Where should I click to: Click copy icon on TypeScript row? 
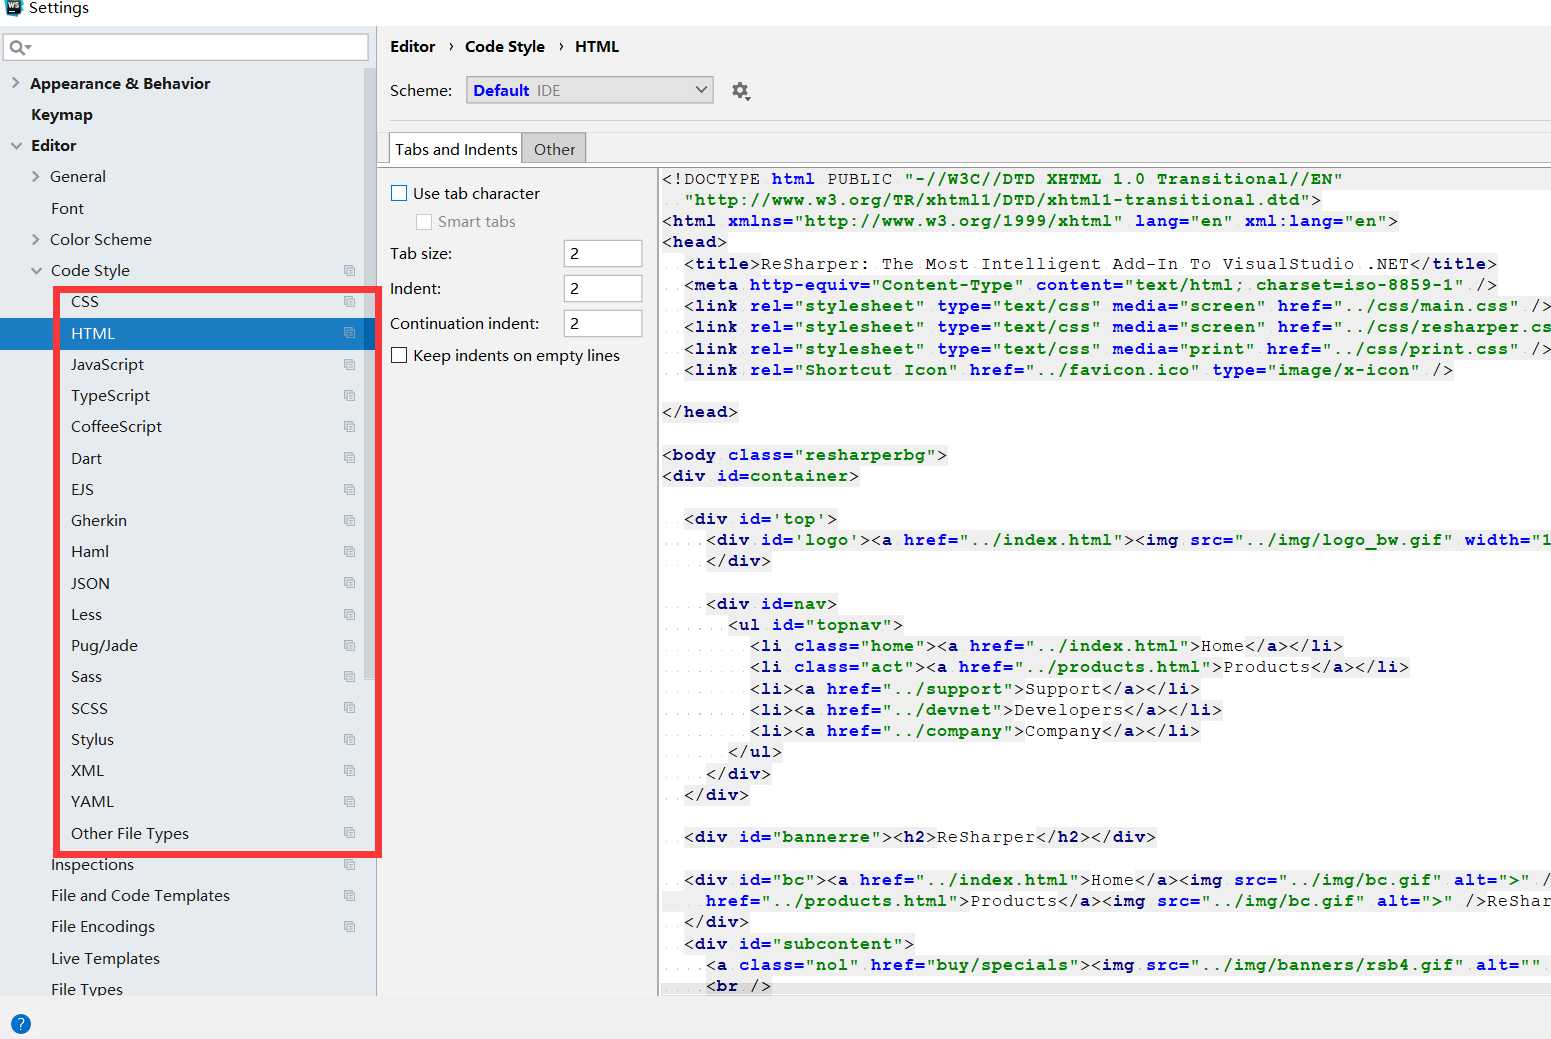[349, 395]
